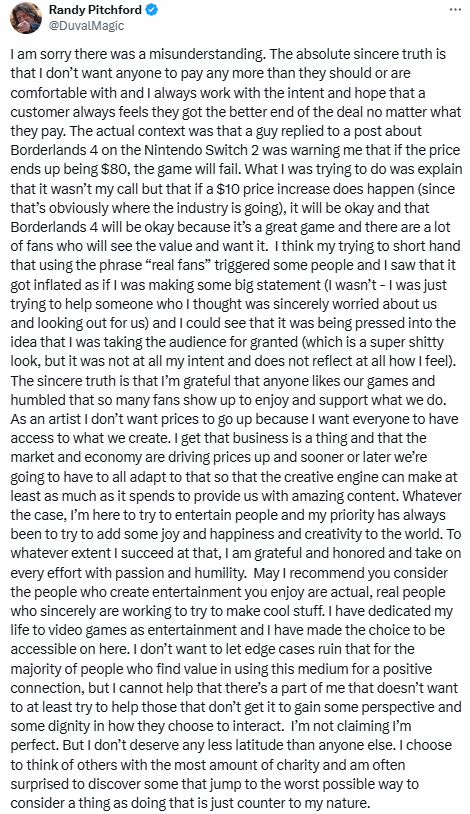Screen dimensions: 470x814
Task: Open Randy Pitchford's profile picture
Action: tap(26, 18)
